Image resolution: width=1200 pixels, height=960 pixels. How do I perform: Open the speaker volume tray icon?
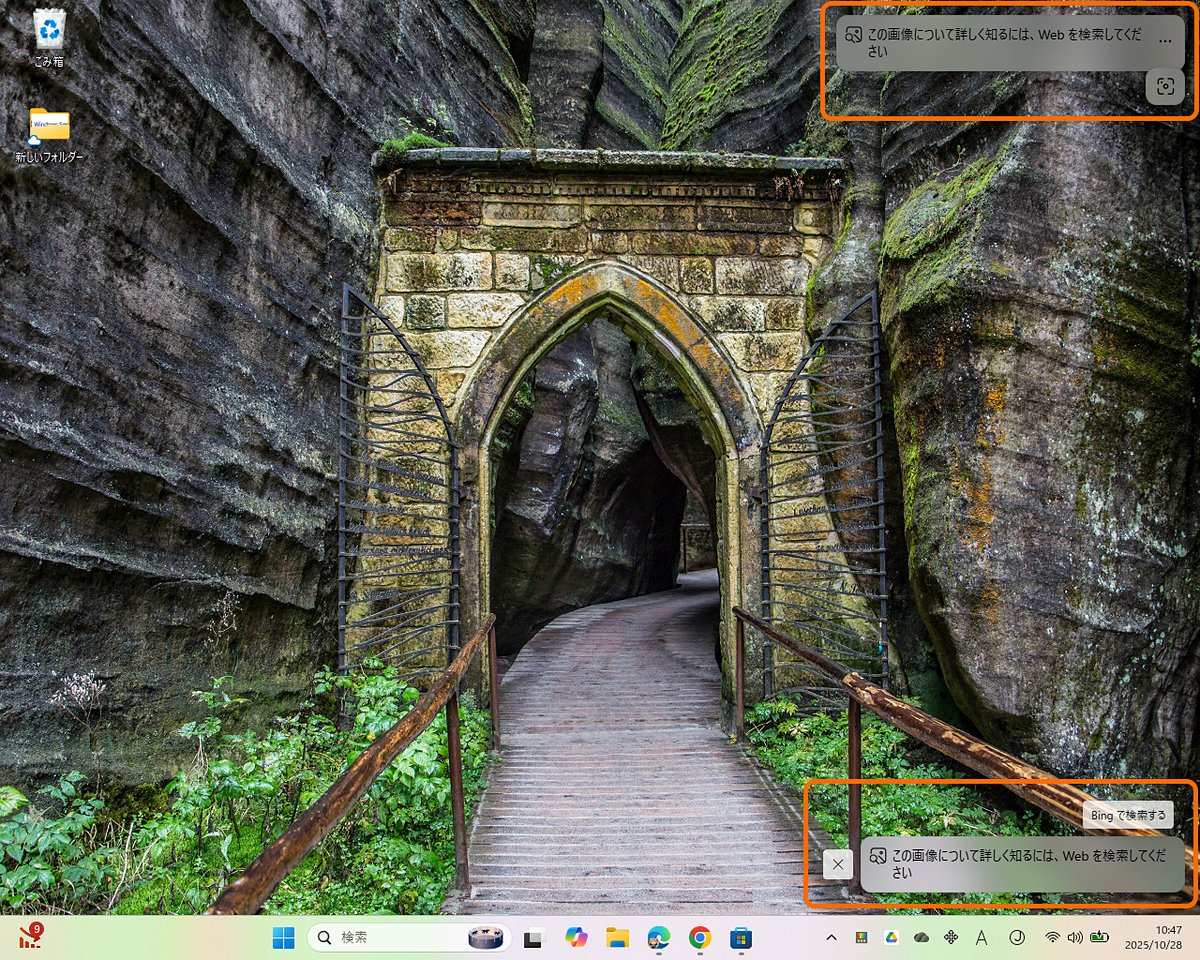(1075, 938)
